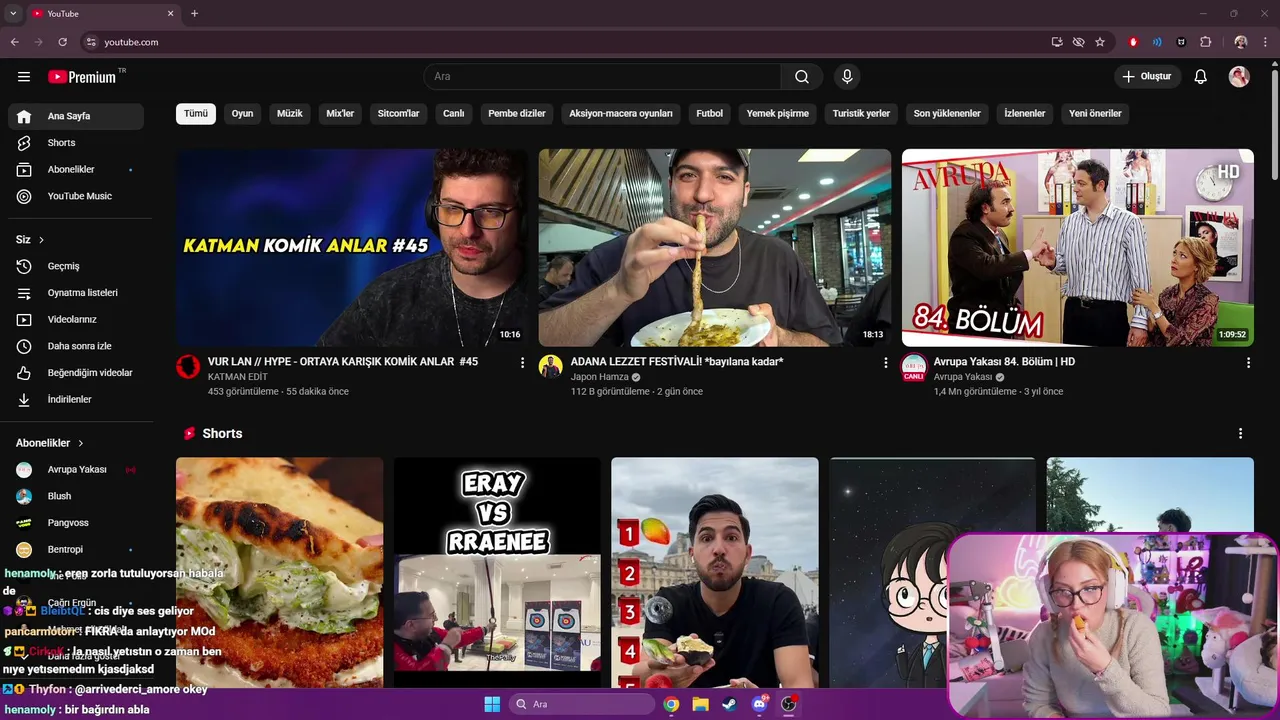This screenshot has height=720, width=1280.
Task: Open more options for VUR LAN video
Action: (x=522, y=363)
